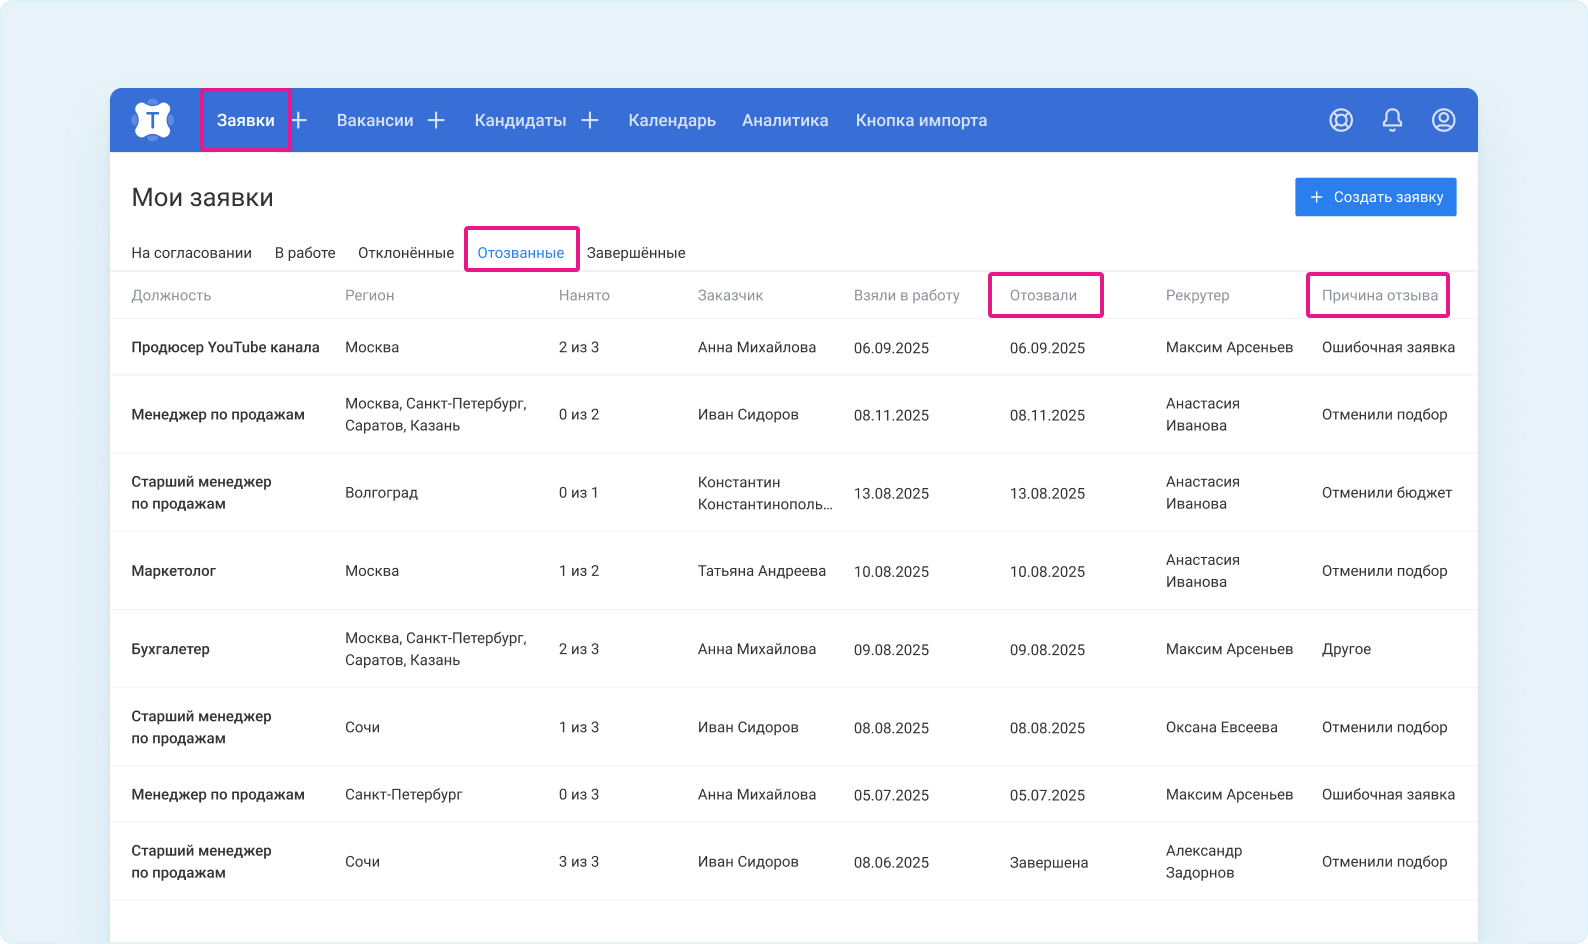
Task: Switch to the В работе tab
Action: [305, 253]
